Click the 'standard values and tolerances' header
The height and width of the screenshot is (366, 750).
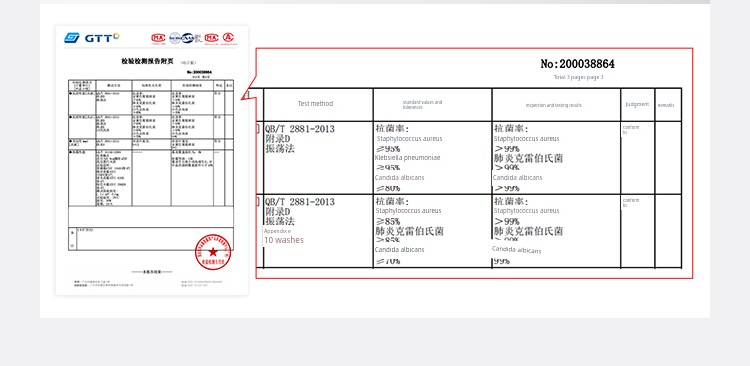[422, 105]
